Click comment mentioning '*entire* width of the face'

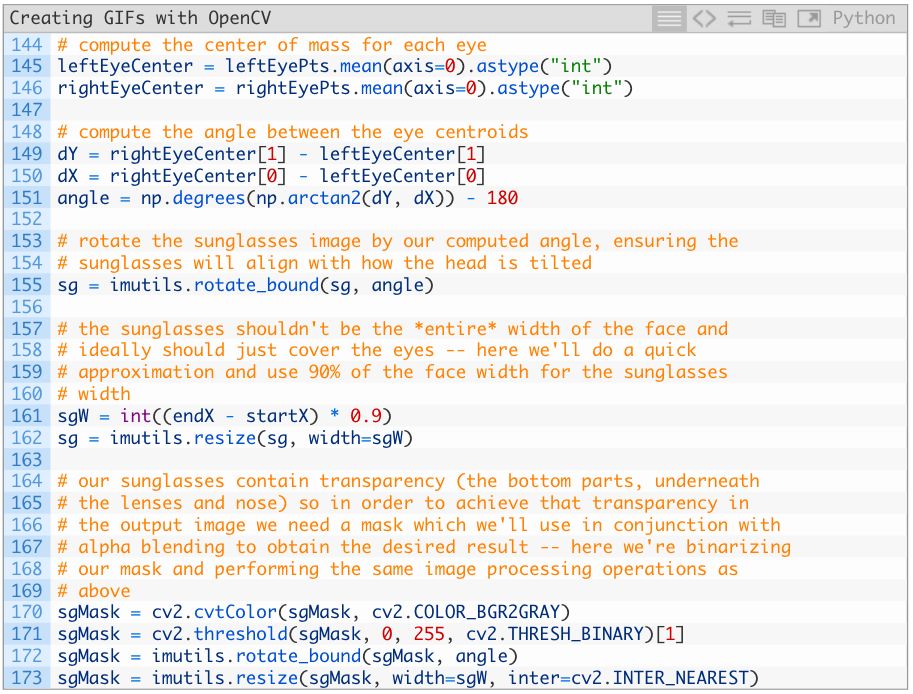point(392,329)
